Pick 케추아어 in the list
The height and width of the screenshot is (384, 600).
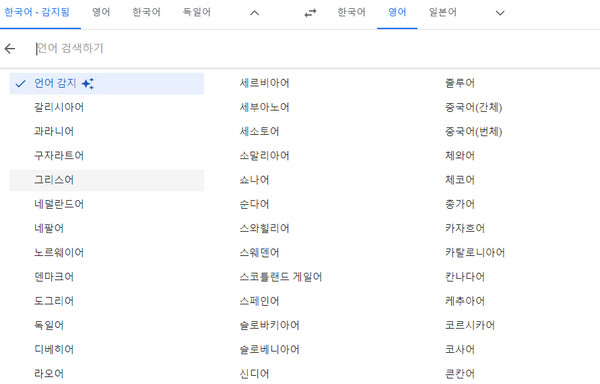(x=465, y=301)
